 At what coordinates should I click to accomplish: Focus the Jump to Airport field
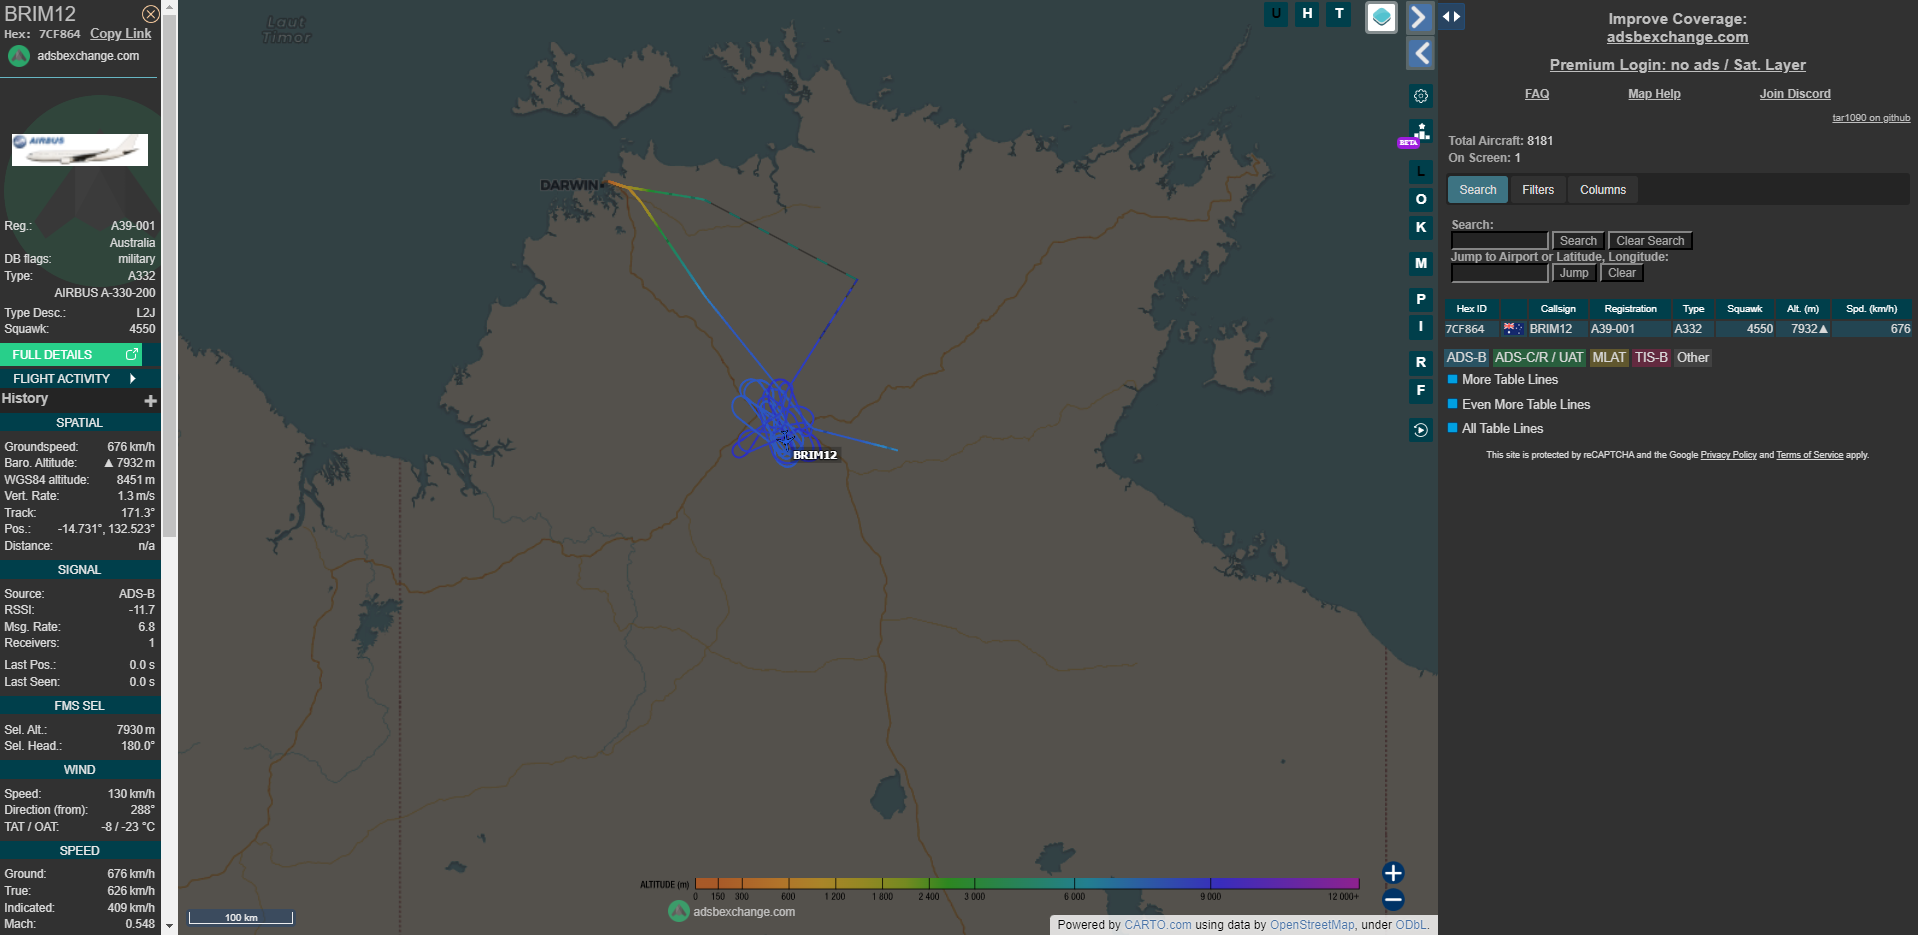(x=1499, y=273)
